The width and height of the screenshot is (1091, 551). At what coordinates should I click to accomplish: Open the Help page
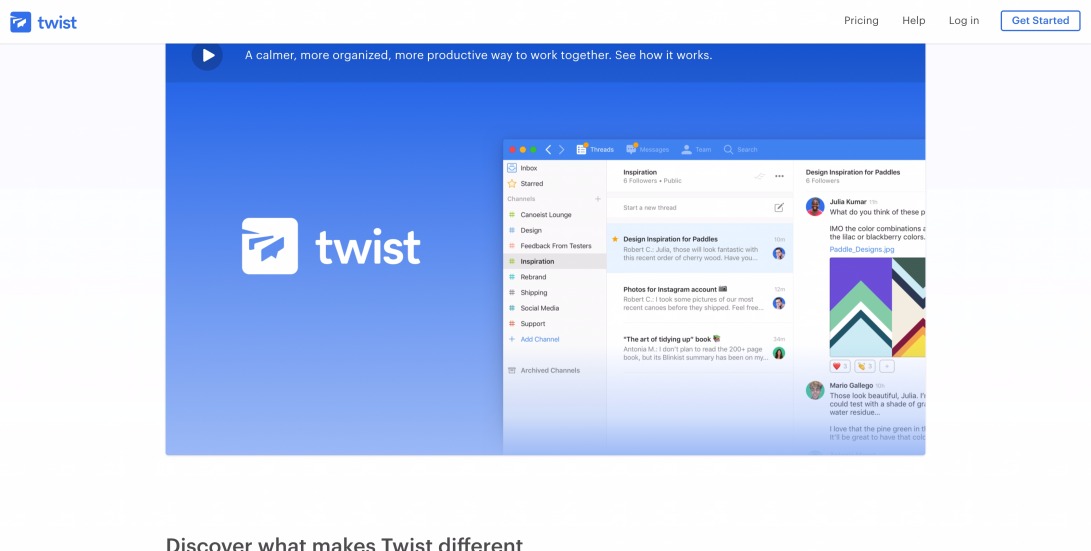point(914,21)
